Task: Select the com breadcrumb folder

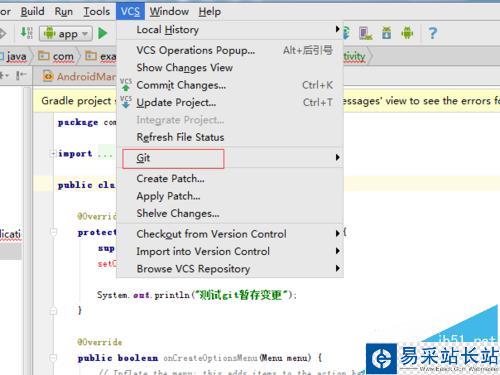Action: tap(56, 56)
